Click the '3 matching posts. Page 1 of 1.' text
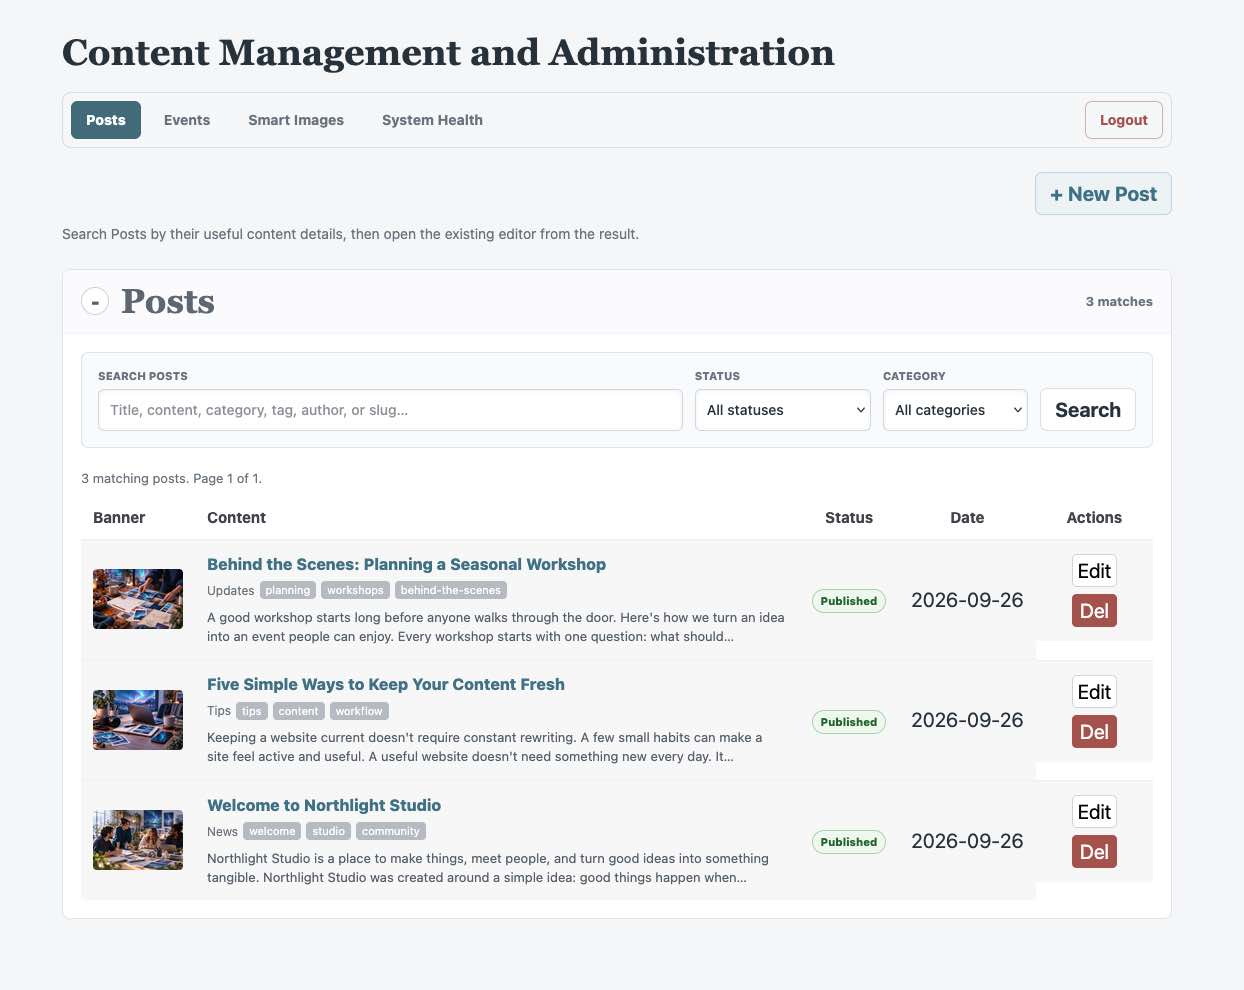Viewport: 1244px width, 990px height. 171,479
